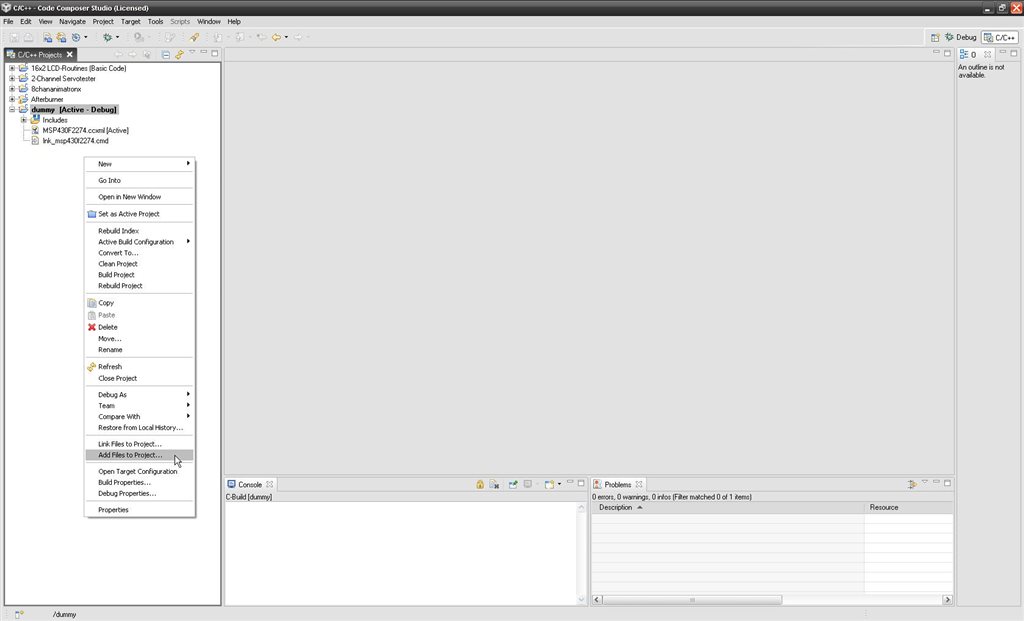The image size is (1024, 621).
Task: Select lnk_msp430f2274.cmd file in project tree
Action: (x=75, y=141)
